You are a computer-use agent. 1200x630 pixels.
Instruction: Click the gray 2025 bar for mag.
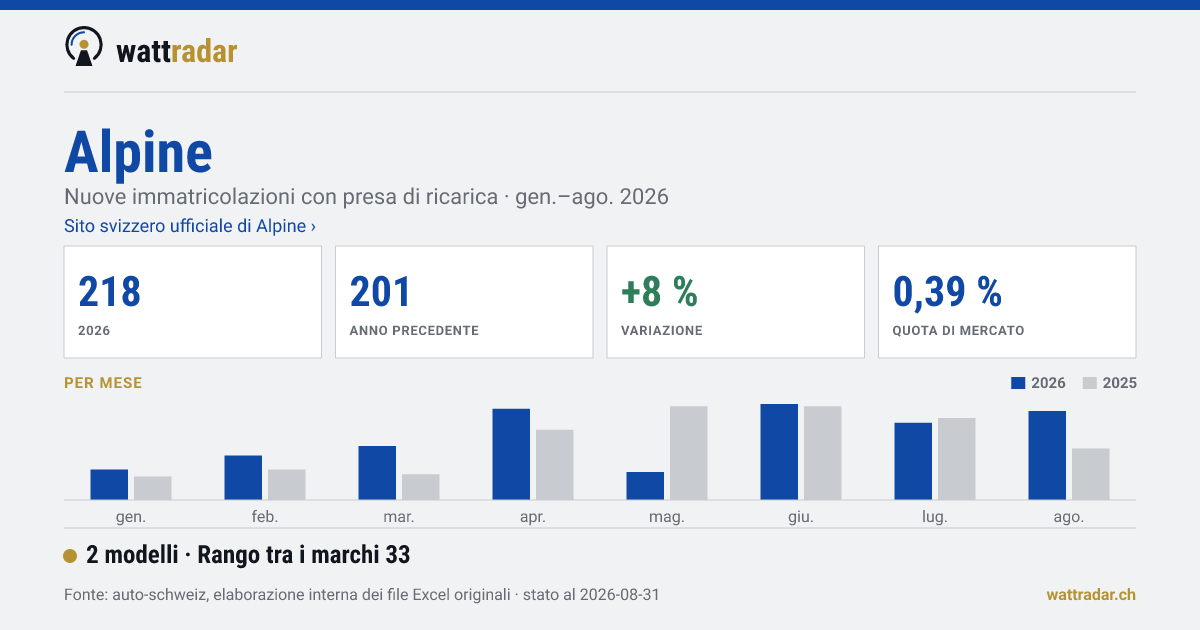tap(689, 453)
